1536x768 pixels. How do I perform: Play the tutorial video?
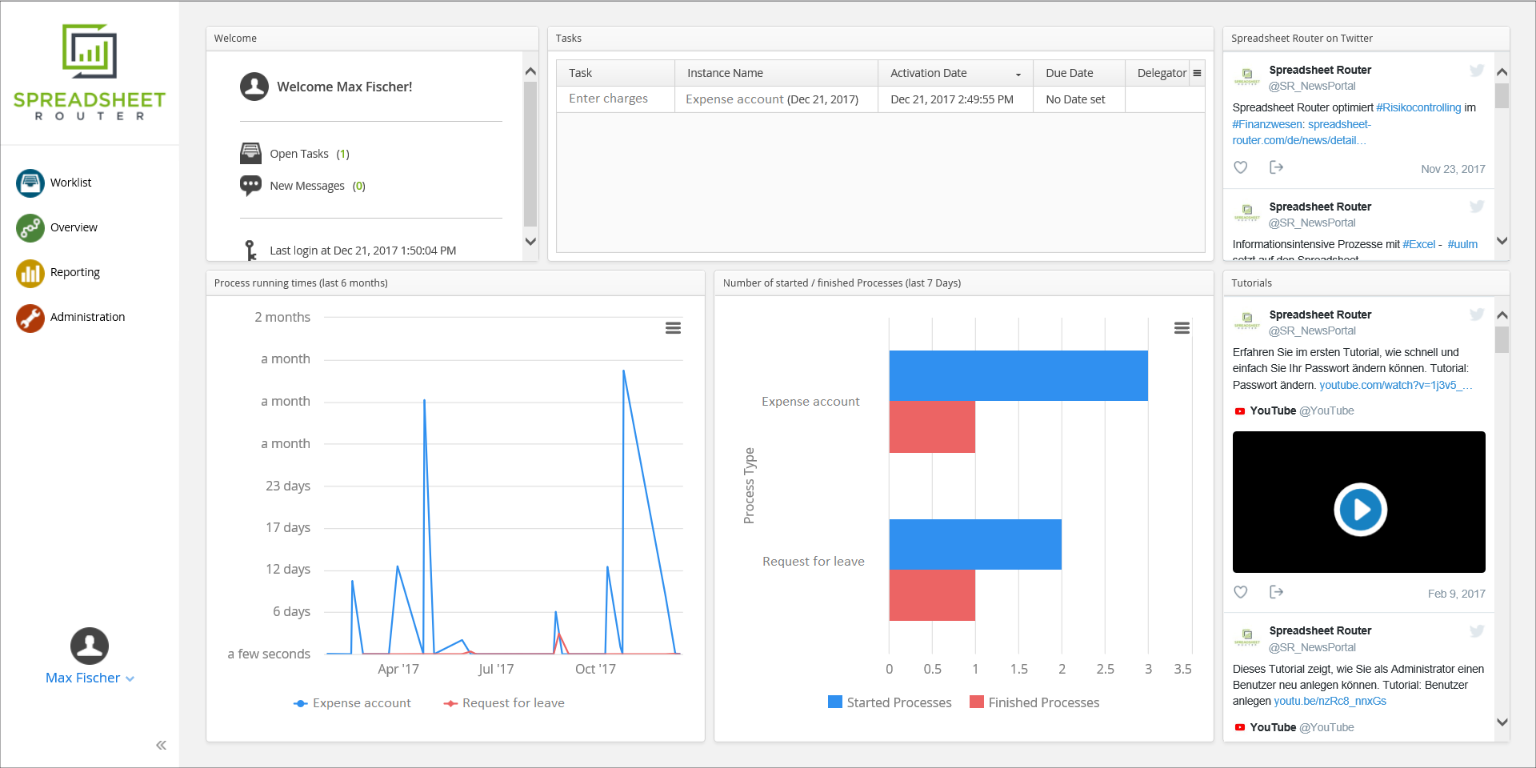click(x=1359, y=509)
